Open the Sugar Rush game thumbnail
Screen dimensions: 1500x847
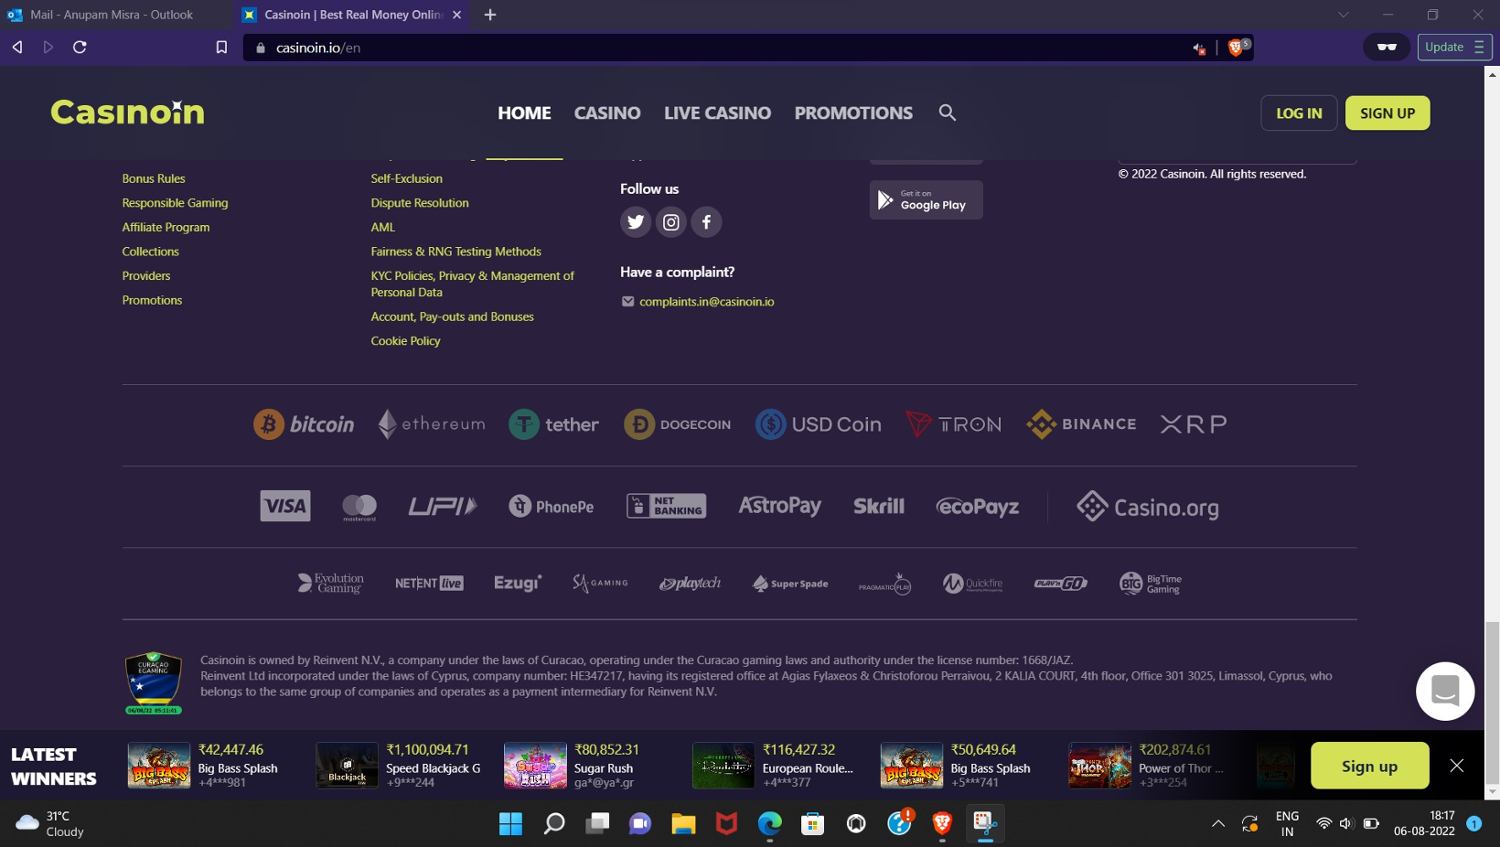click(535, 766)
